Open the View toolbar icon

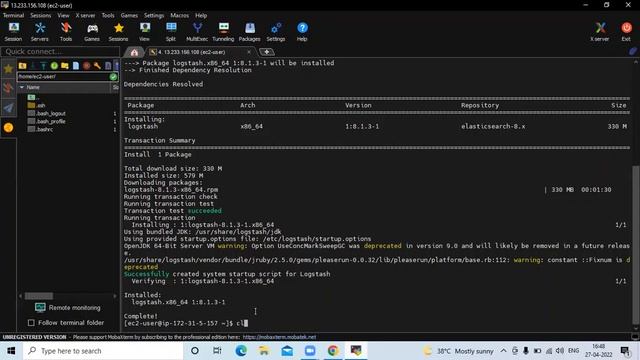pos(144,32)
